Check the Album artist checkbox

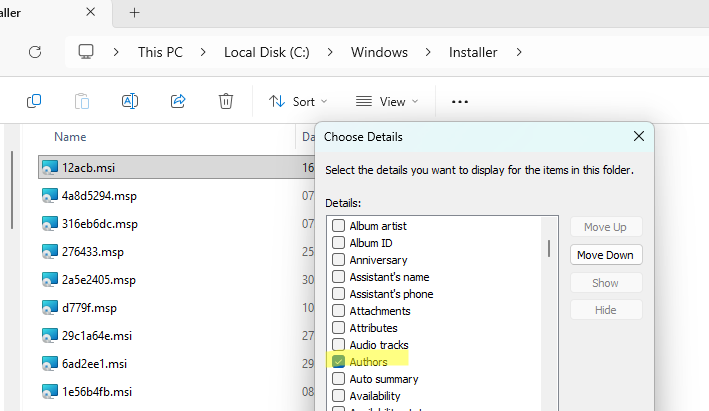click(x=338, y=226)
